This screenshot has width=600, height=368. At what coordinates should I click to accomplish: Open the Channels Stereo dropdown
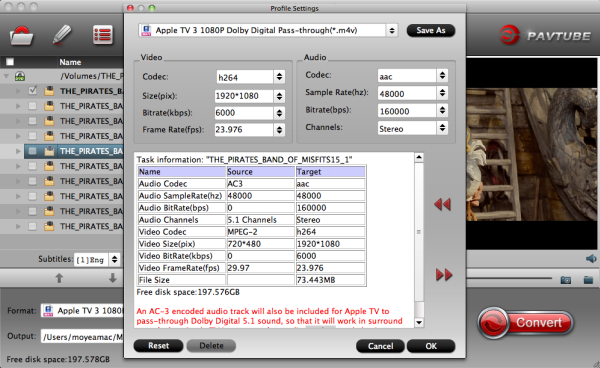click(442, 128)
